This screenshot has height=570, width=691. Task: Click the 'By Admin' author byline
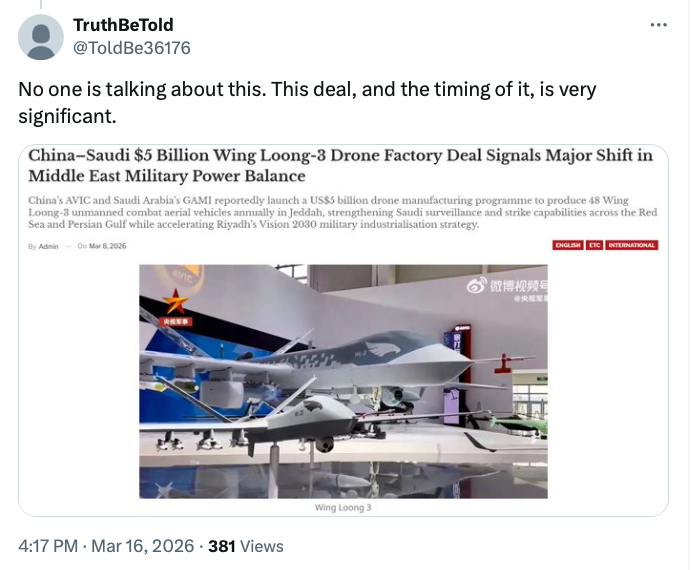pos(43,246)
